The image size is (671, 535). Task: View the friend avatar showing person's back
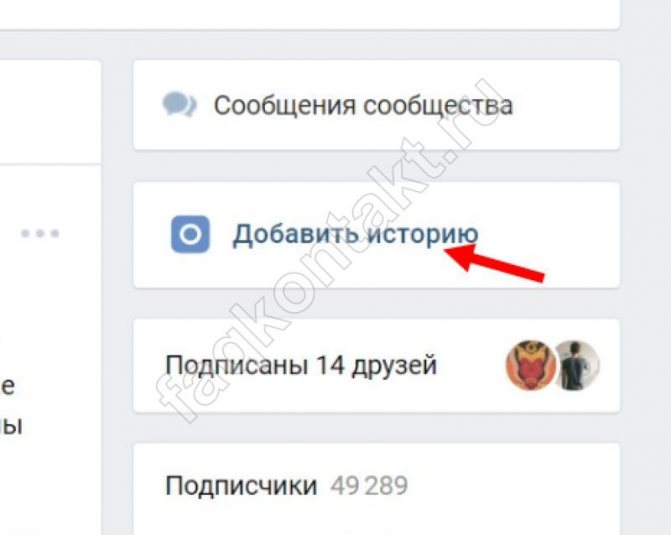click(576, 365)
